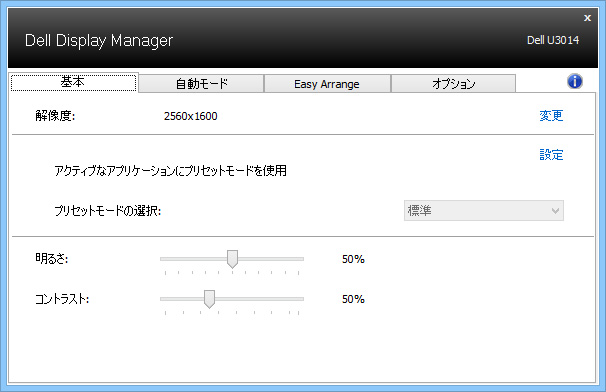
Task: Open the blue info icon
Action: [575, 82]
